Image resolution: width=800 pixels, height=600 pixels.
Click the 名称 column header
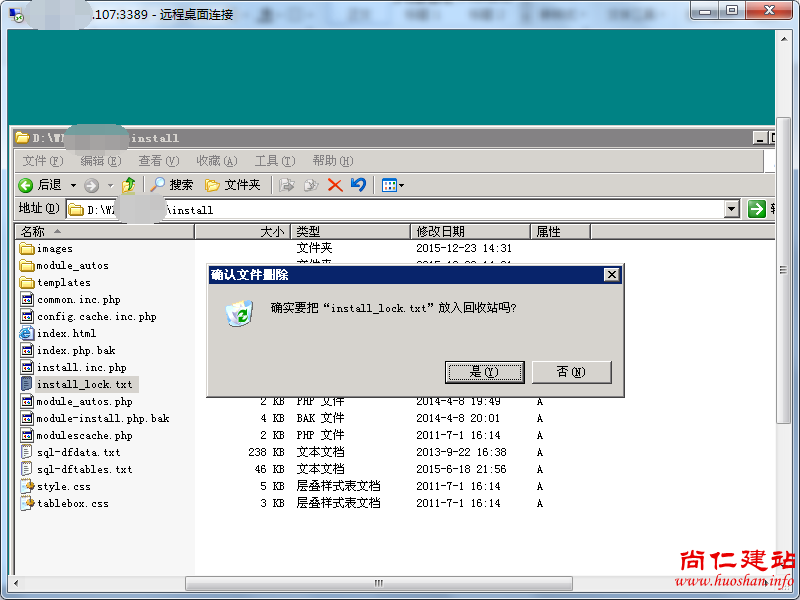(100, 231)
